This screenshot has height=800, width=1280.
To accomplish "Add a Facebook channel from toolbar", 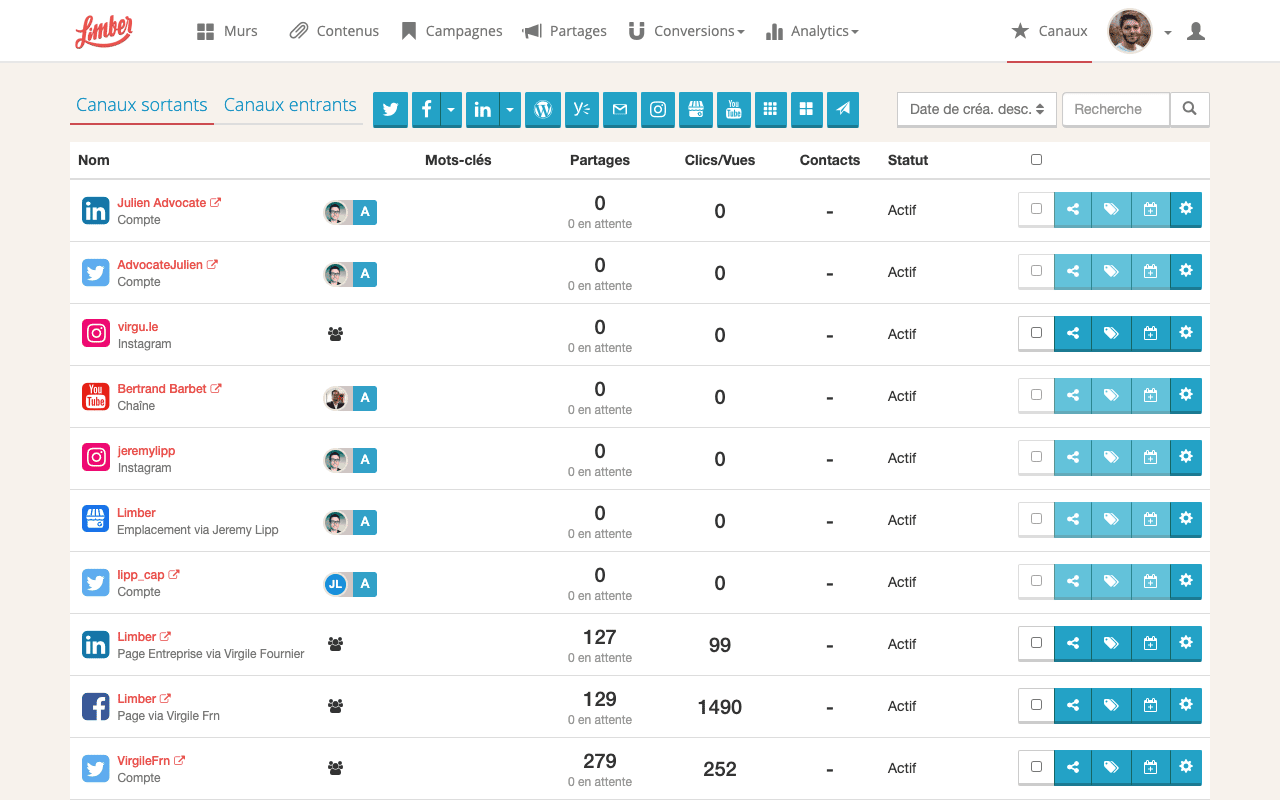I will (x=426, y=109).
